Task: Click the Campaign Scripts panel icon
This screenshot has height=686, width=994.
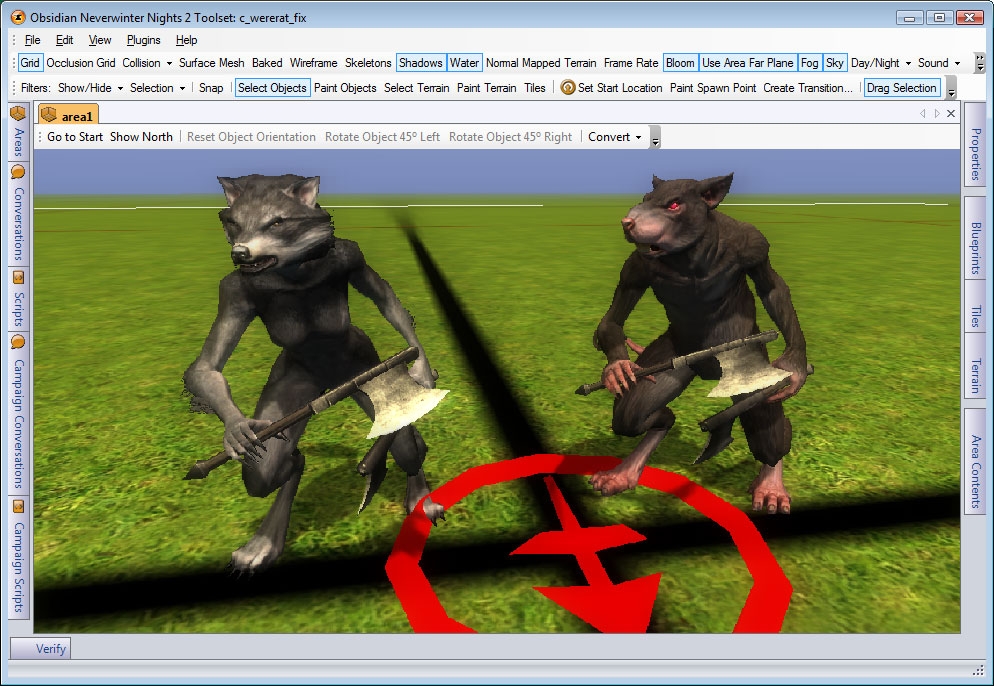Action: 18,506
